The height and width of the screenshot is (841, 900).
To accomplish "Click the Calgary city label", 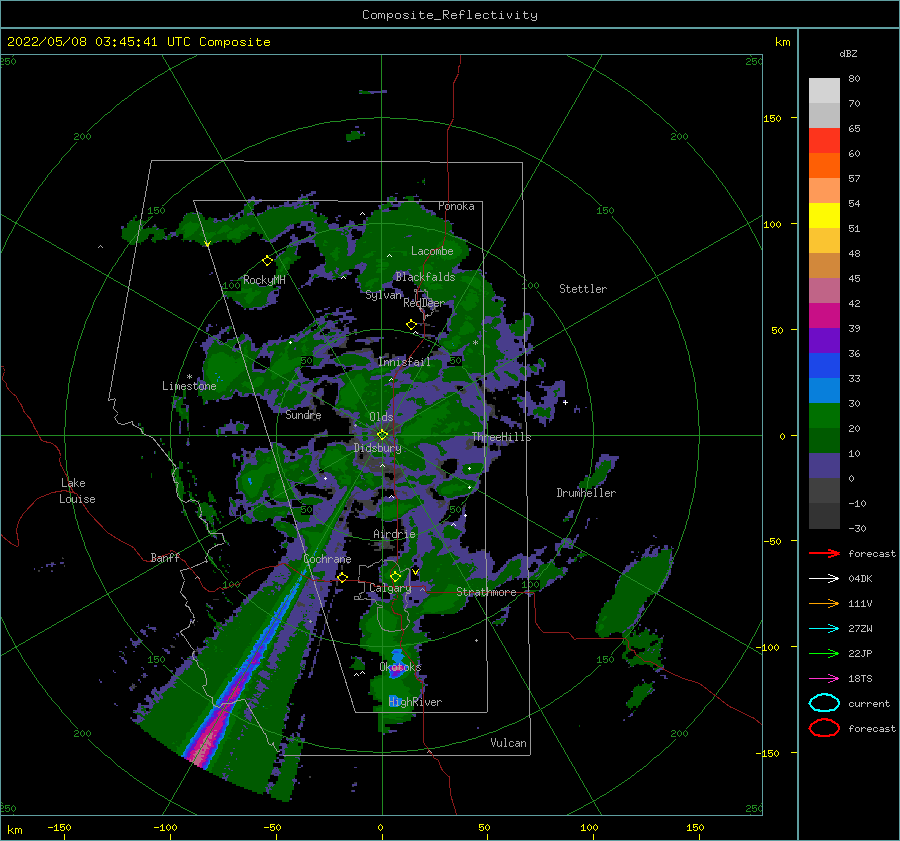I will click(x=390, y=588).
